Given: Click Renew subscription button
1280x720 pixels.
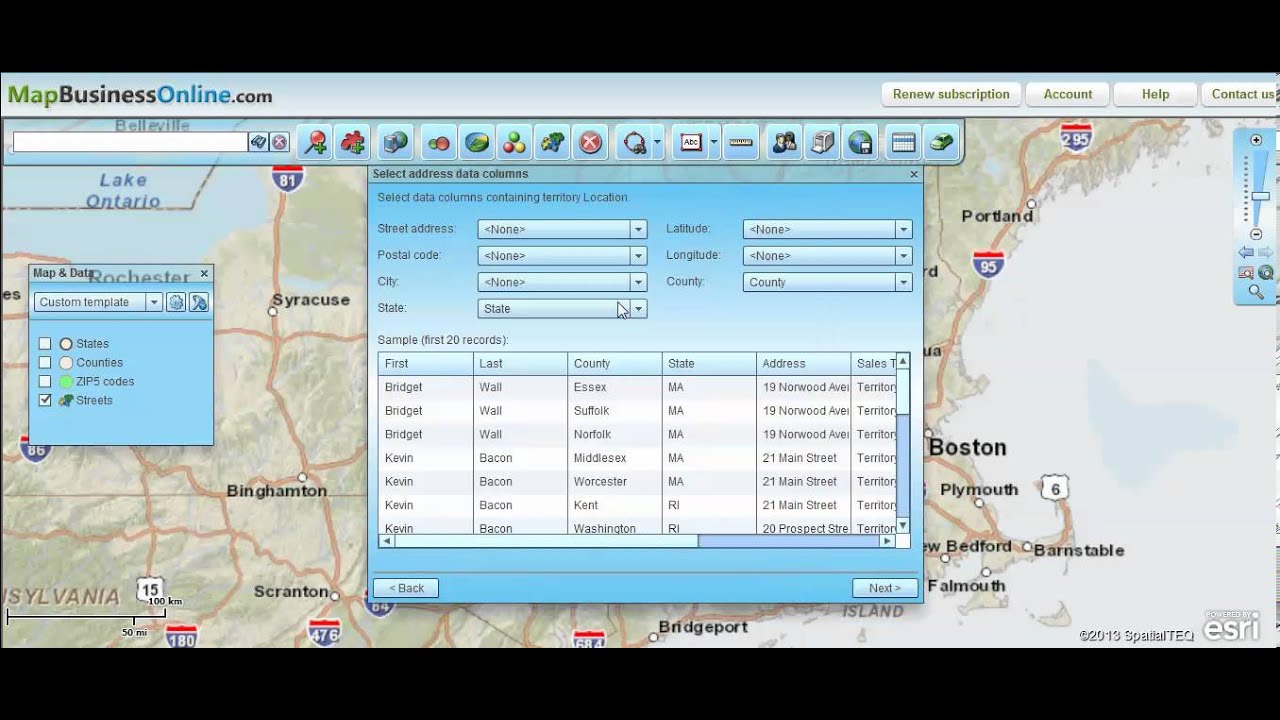Looking at the screenshot, I should pos(951,94).
